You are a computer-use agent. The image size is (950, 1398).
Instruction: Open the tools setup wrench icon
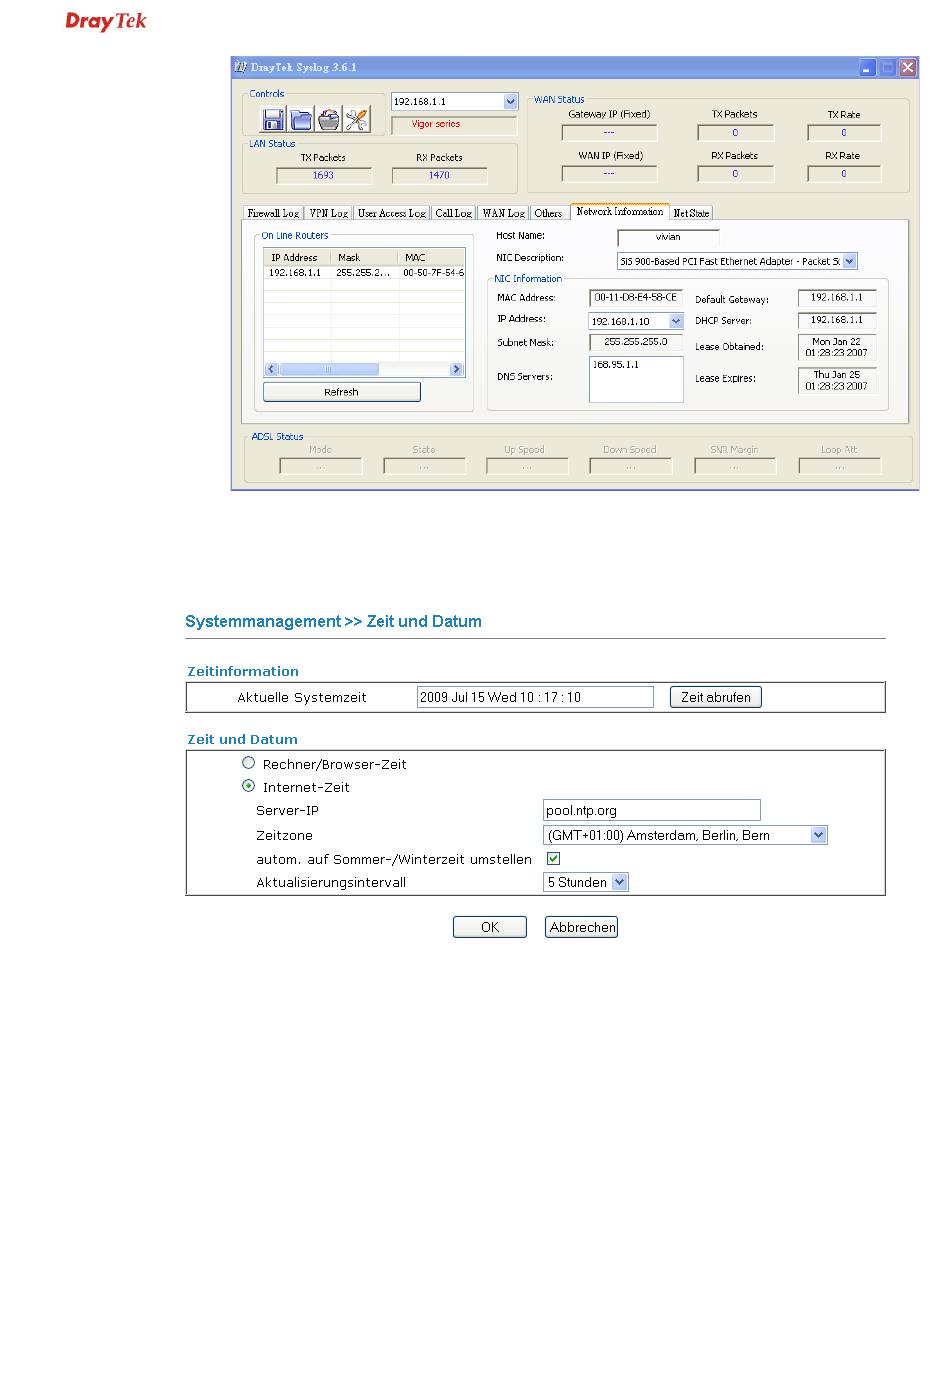click(356, 120)
